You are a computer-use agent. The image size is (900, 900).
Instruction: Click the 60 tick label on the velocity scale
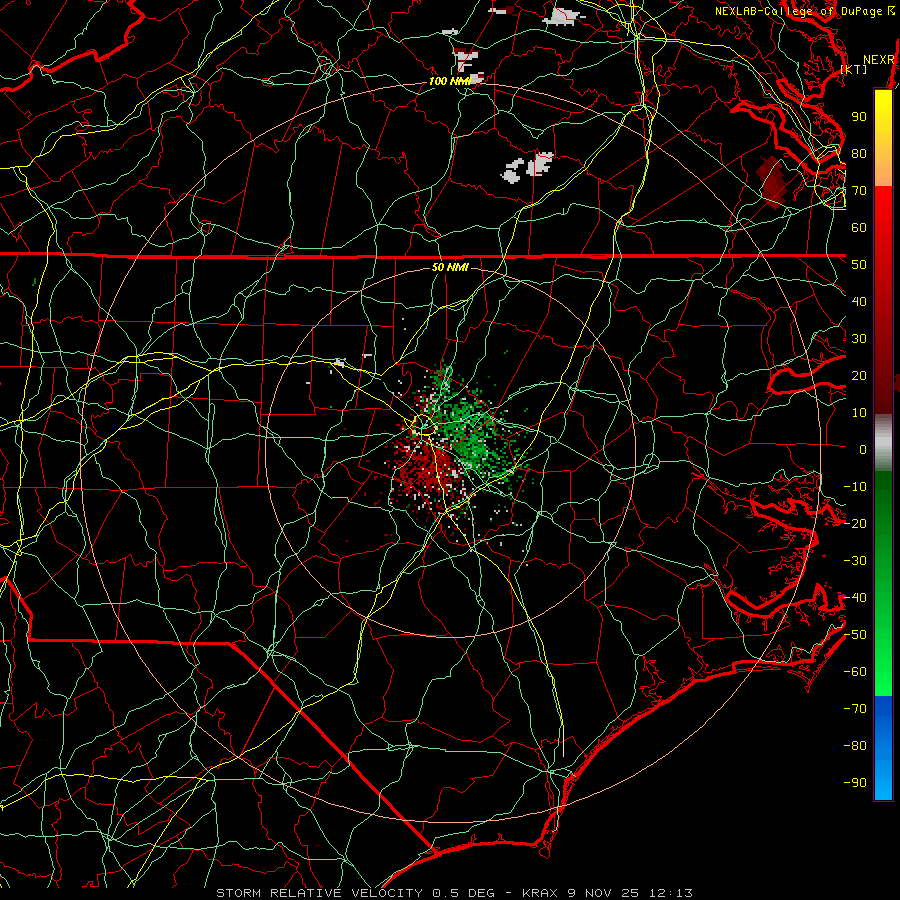coord(859,227)
